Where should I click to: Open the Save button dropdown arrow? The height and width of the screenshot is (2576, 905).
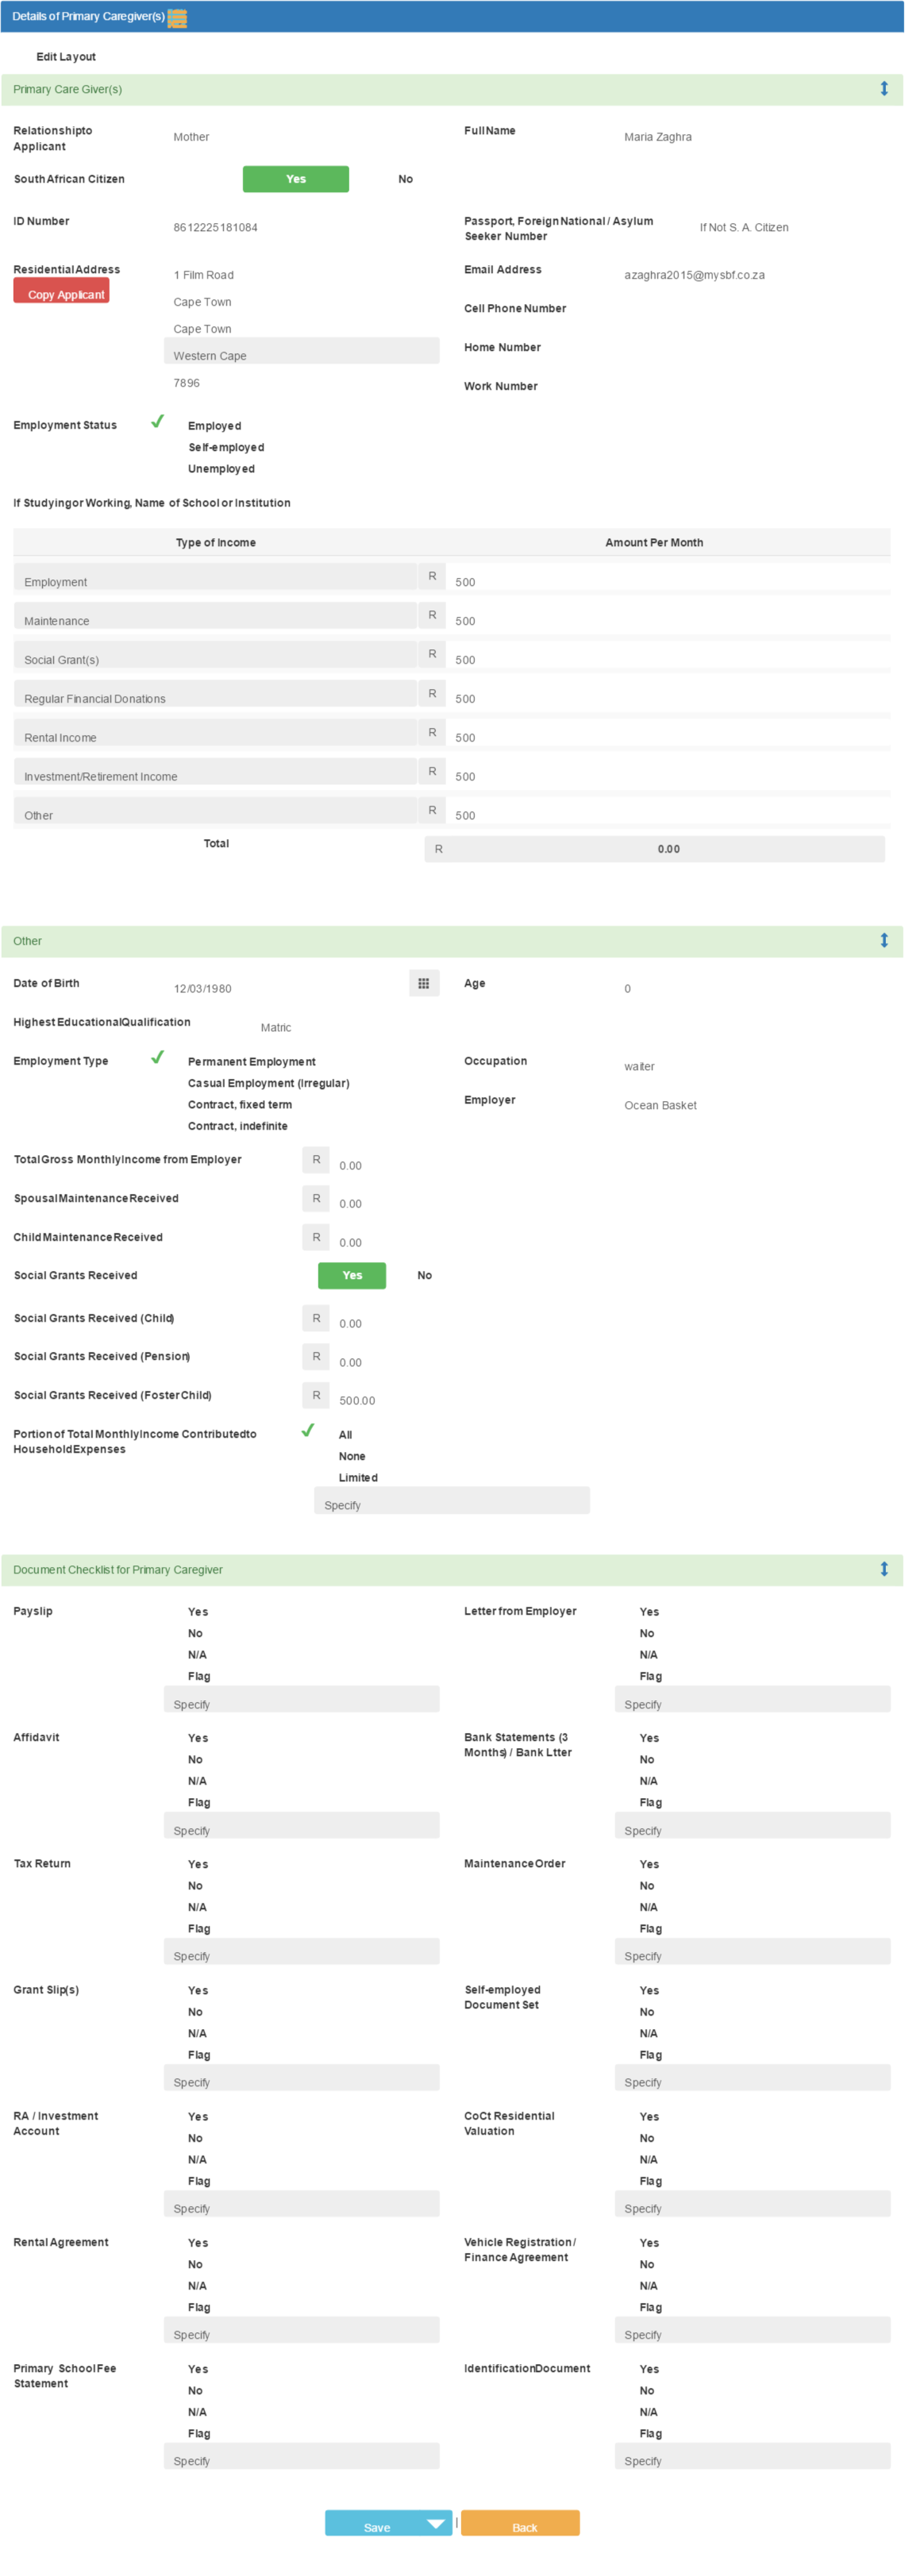436,2523
